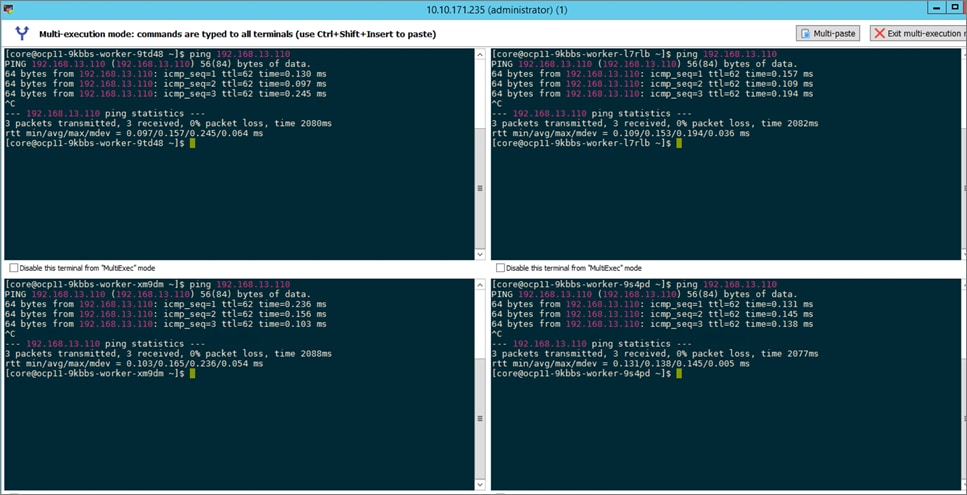This screenshot has width=967, height=495.
Task: Click the '^C' line in worker-9s4pd terminal
Action: (496, 334)
